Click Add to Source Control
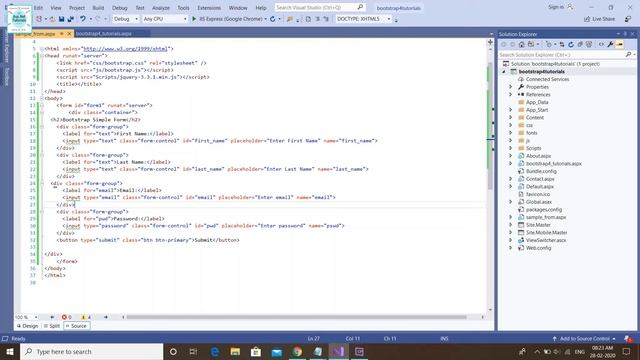Screen dimensions: 640x360 [x=584, y=338]
